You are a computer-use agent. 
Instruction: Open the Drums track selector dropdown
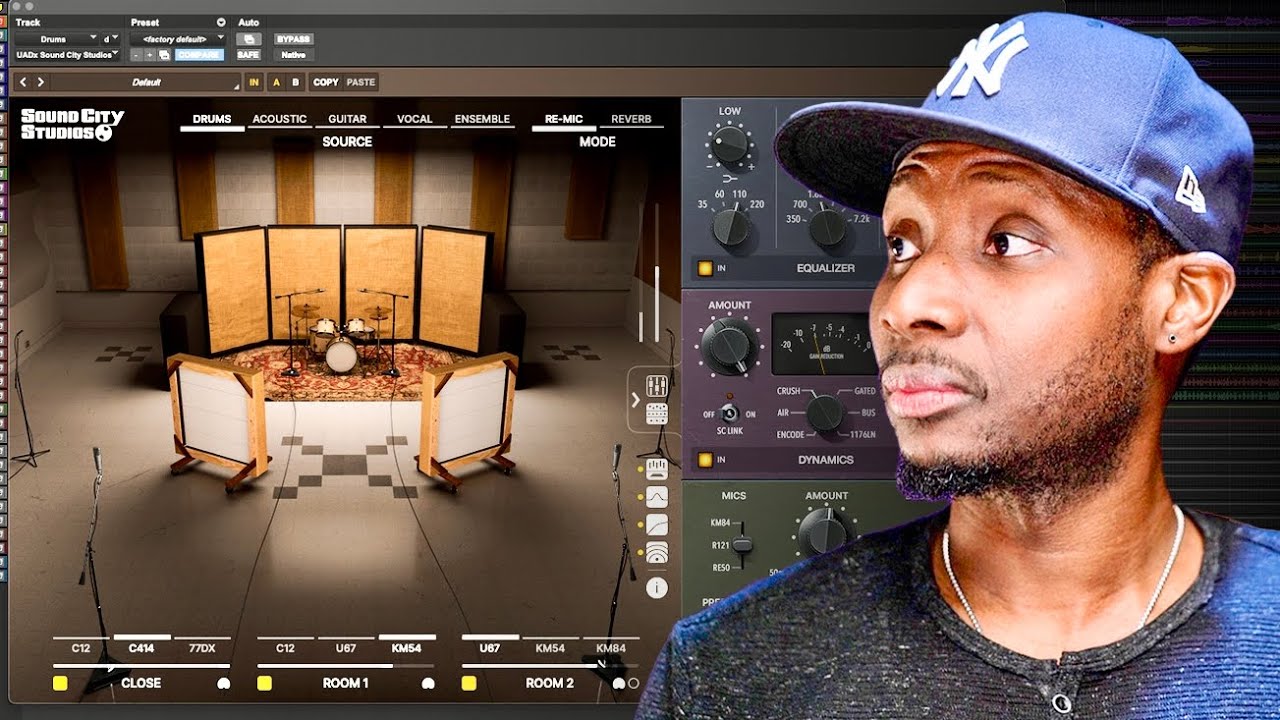click(x=55, y=39)
